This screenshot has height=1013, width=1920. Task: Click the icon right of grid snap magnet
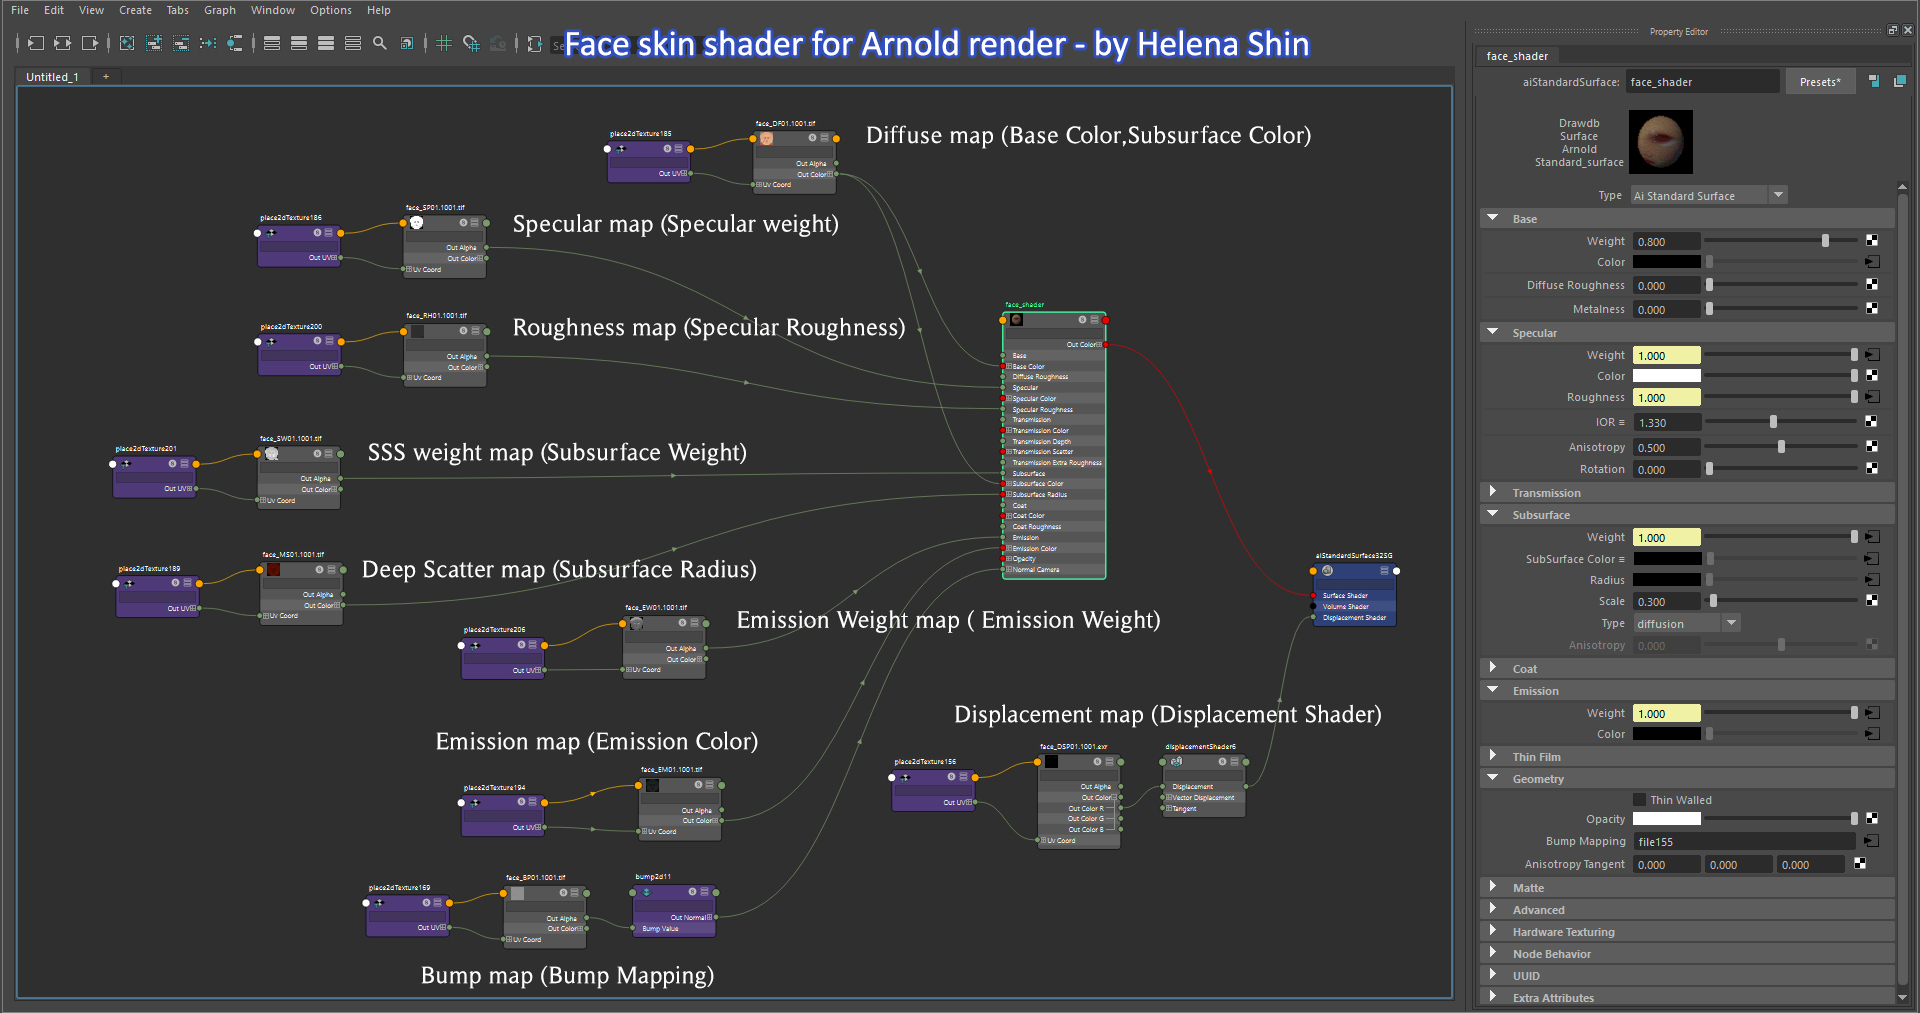[497, 43]
